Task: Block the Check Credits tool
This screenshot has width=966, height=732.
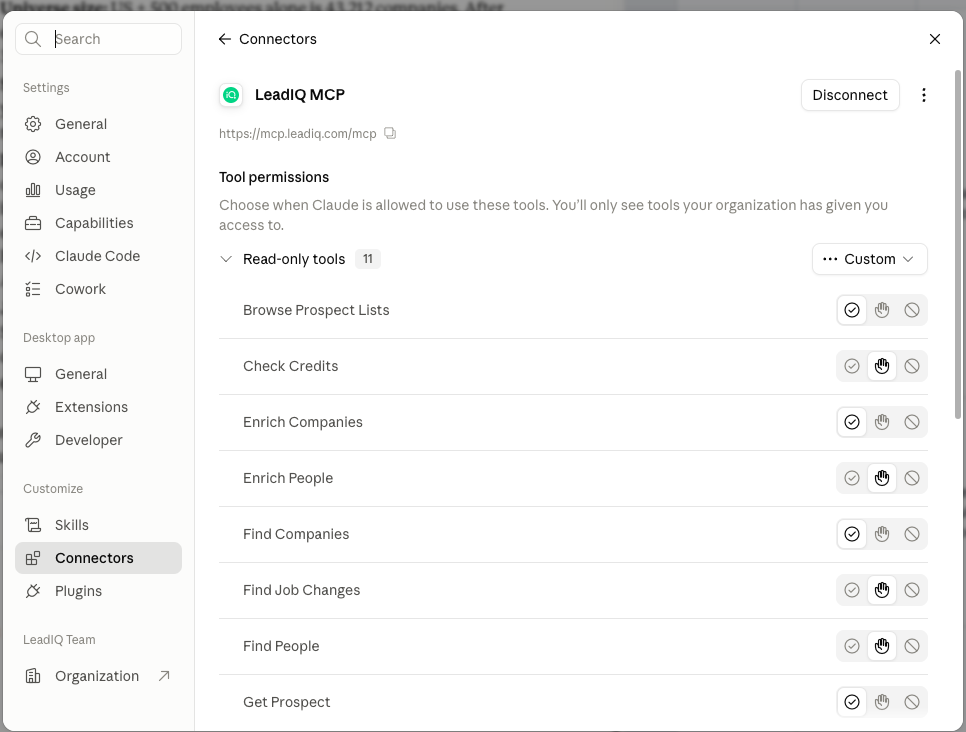Action: [x=912, y=366]
